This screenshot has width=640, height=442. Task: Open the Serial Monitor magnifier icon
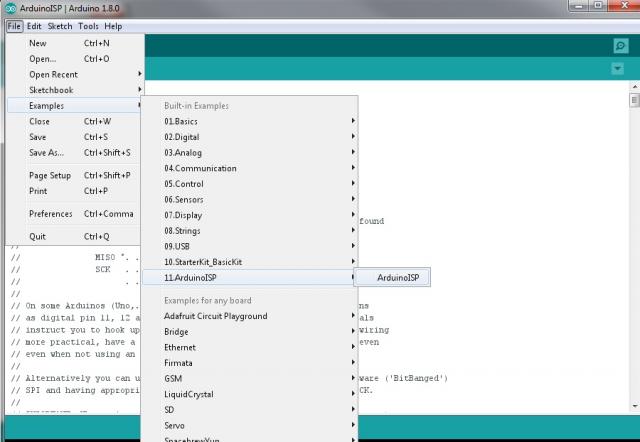[620, 46]
